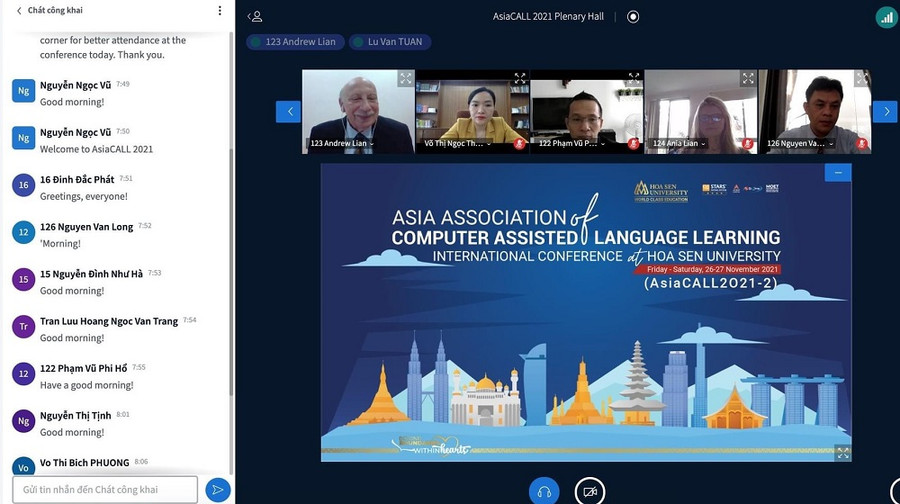Select Lu Van TUAN talking indicator
This screenshot has width=900, height=504.
pyautogui.click(x=390, y=42)
